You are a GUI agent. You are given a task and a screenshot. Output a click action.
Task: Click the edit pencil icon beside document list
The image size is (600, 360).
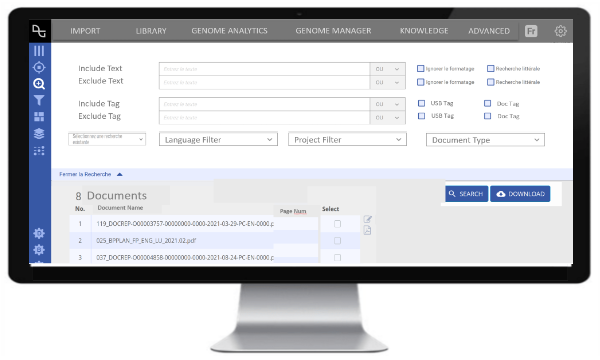point(367,219)
